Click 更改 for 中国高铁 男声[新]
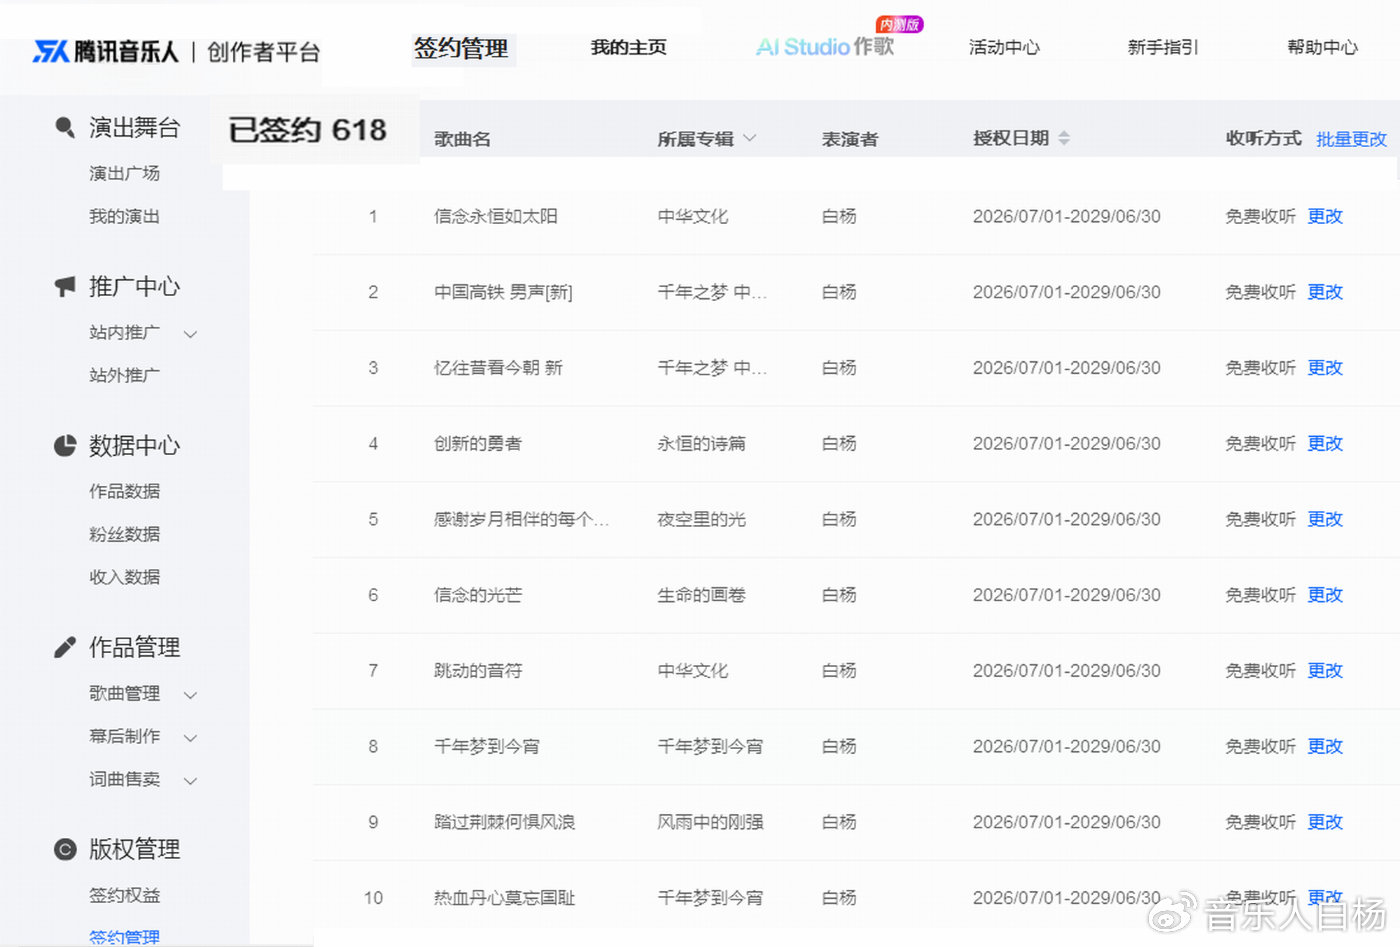Screen dimensions: 1400x947 (1325, 292)
